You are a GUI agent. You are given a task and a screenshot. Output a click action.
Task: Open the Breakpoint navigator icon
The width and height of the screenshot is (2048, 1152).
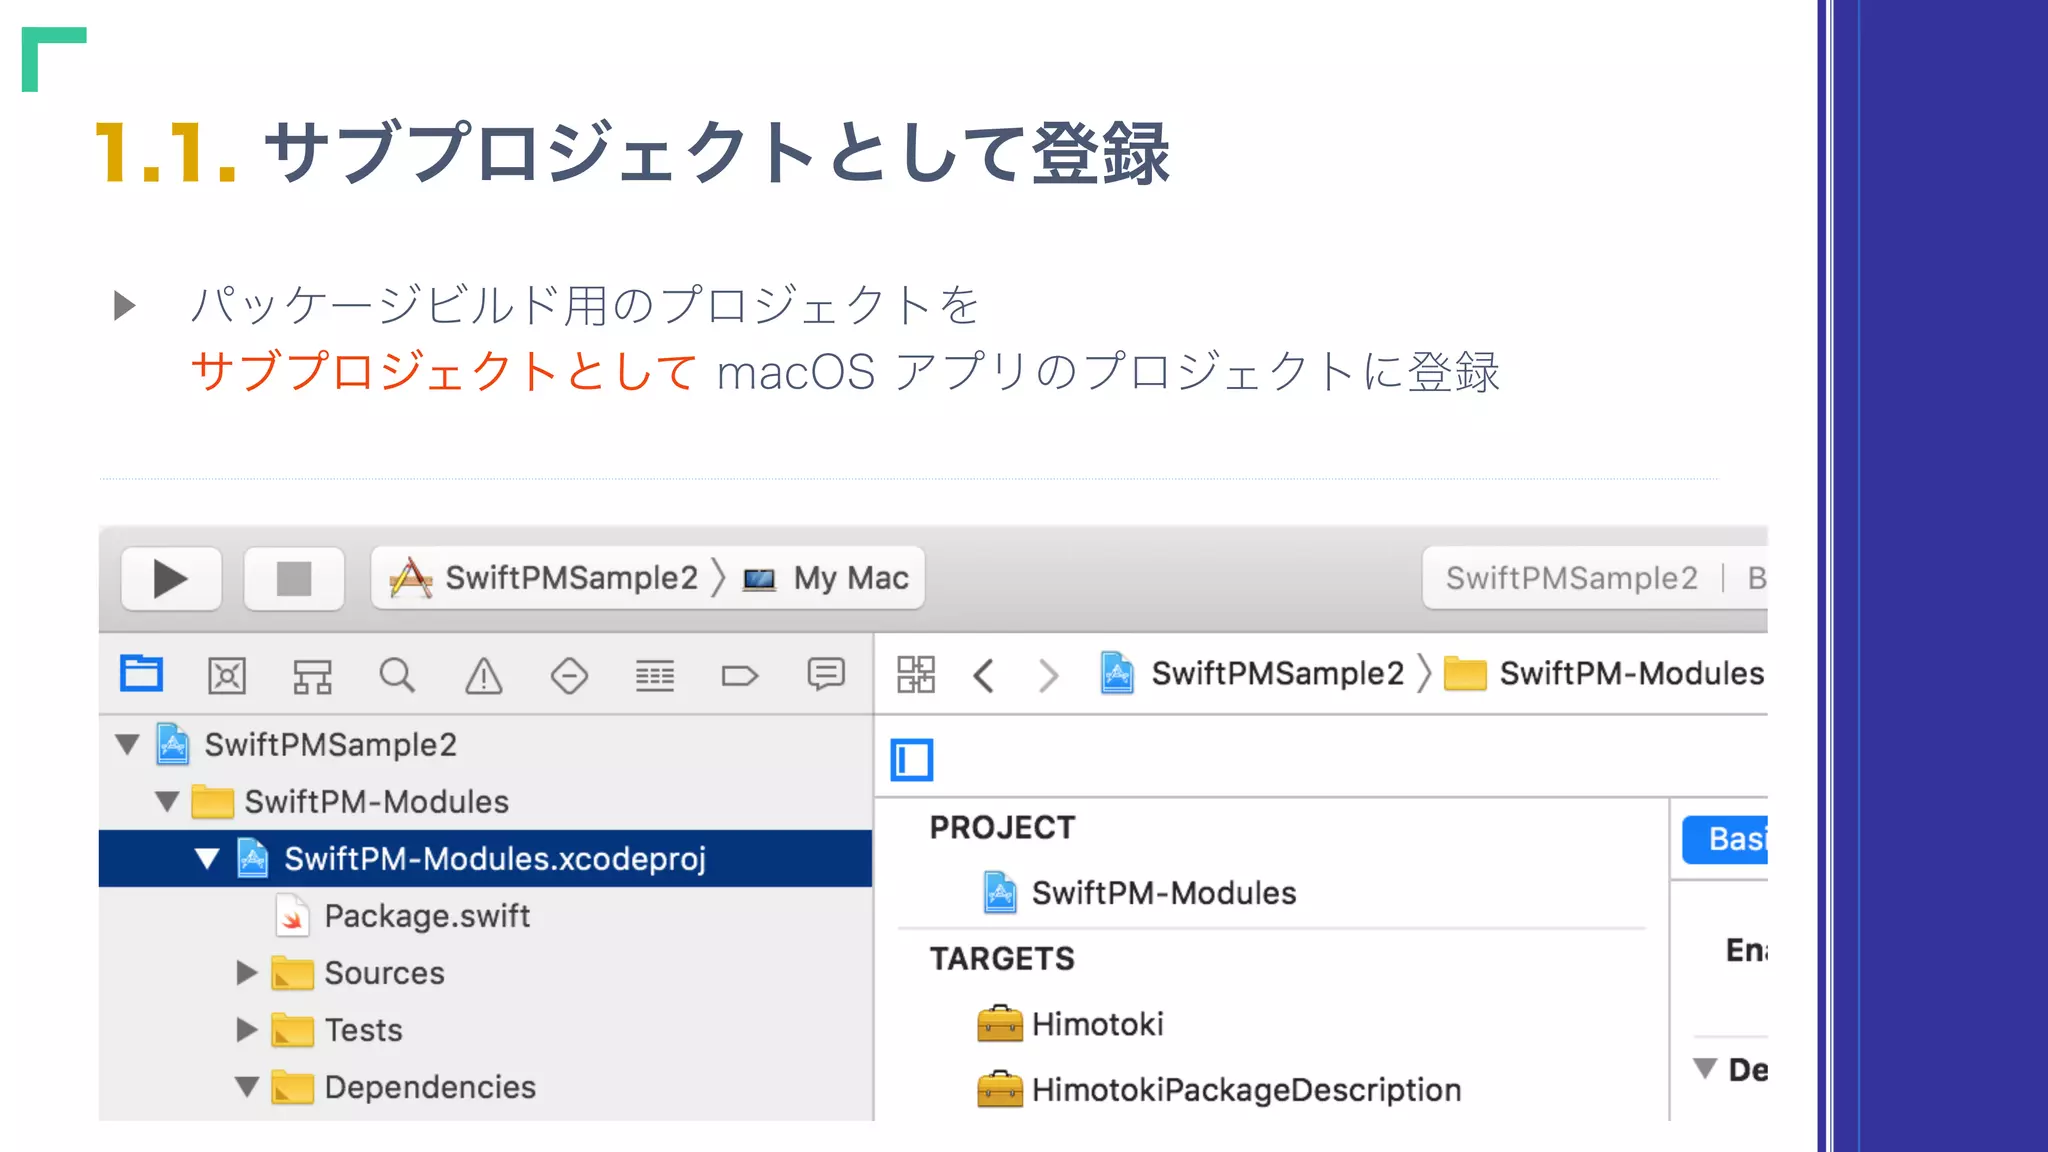(x=739, y=676)
